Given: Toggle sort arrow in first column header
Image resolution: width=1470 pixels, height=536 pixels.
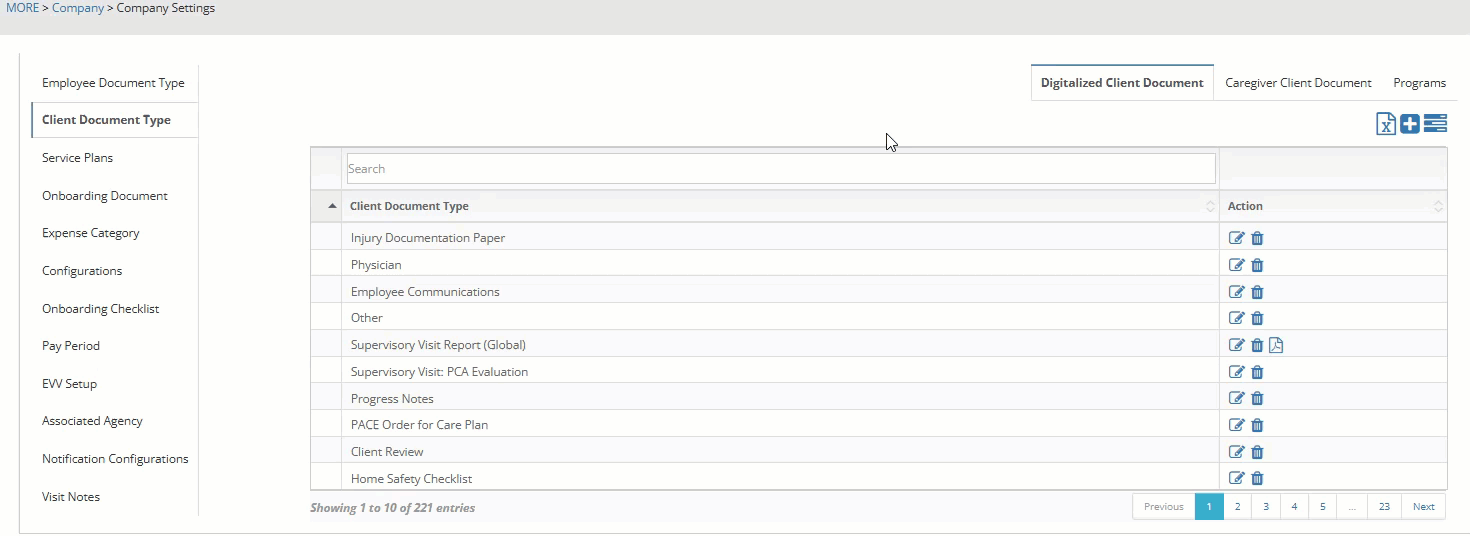Looking at the screenshot, I should [332, 206].
